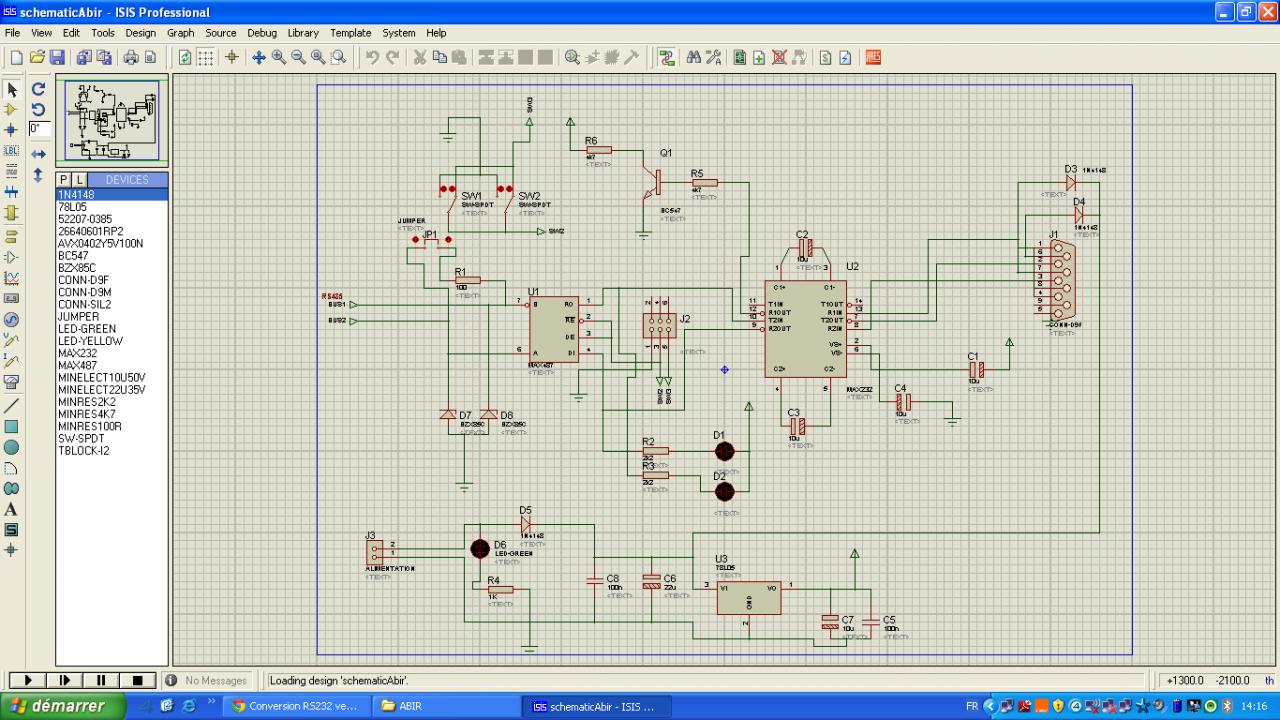1280x720 pixels.
Task: Open the ARES netlist transfer icon
Action: pos(873,58)
